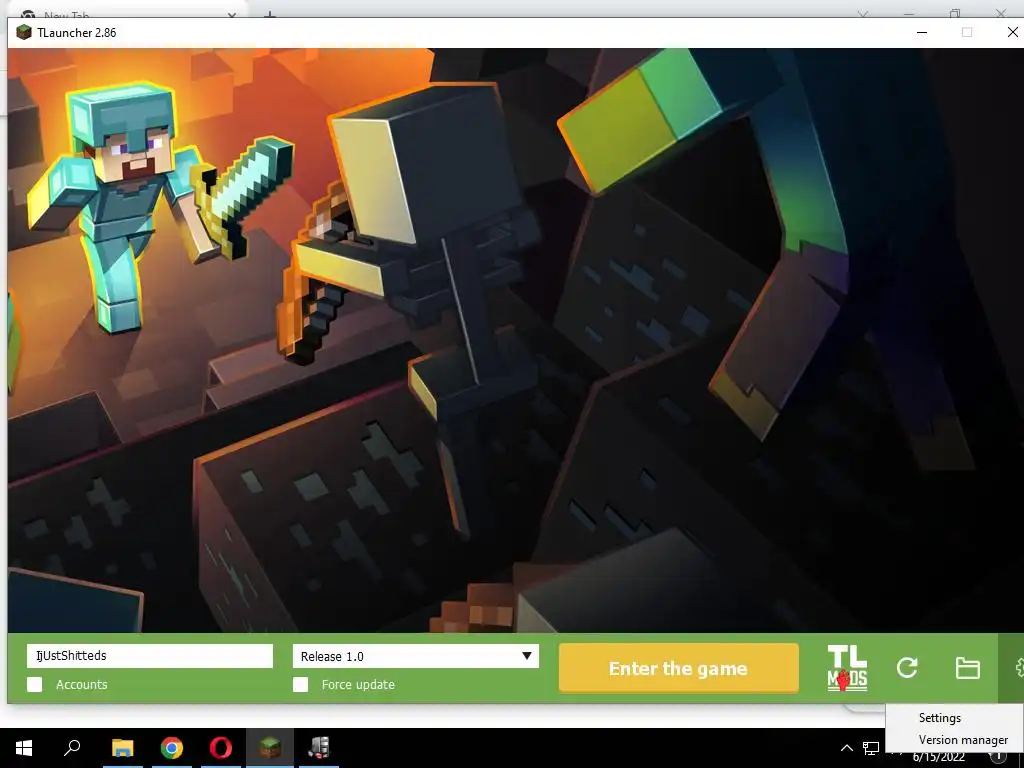Screen dimensions: 1024x768
Task: Open the Windows Start menu
Action: (24, 748)
